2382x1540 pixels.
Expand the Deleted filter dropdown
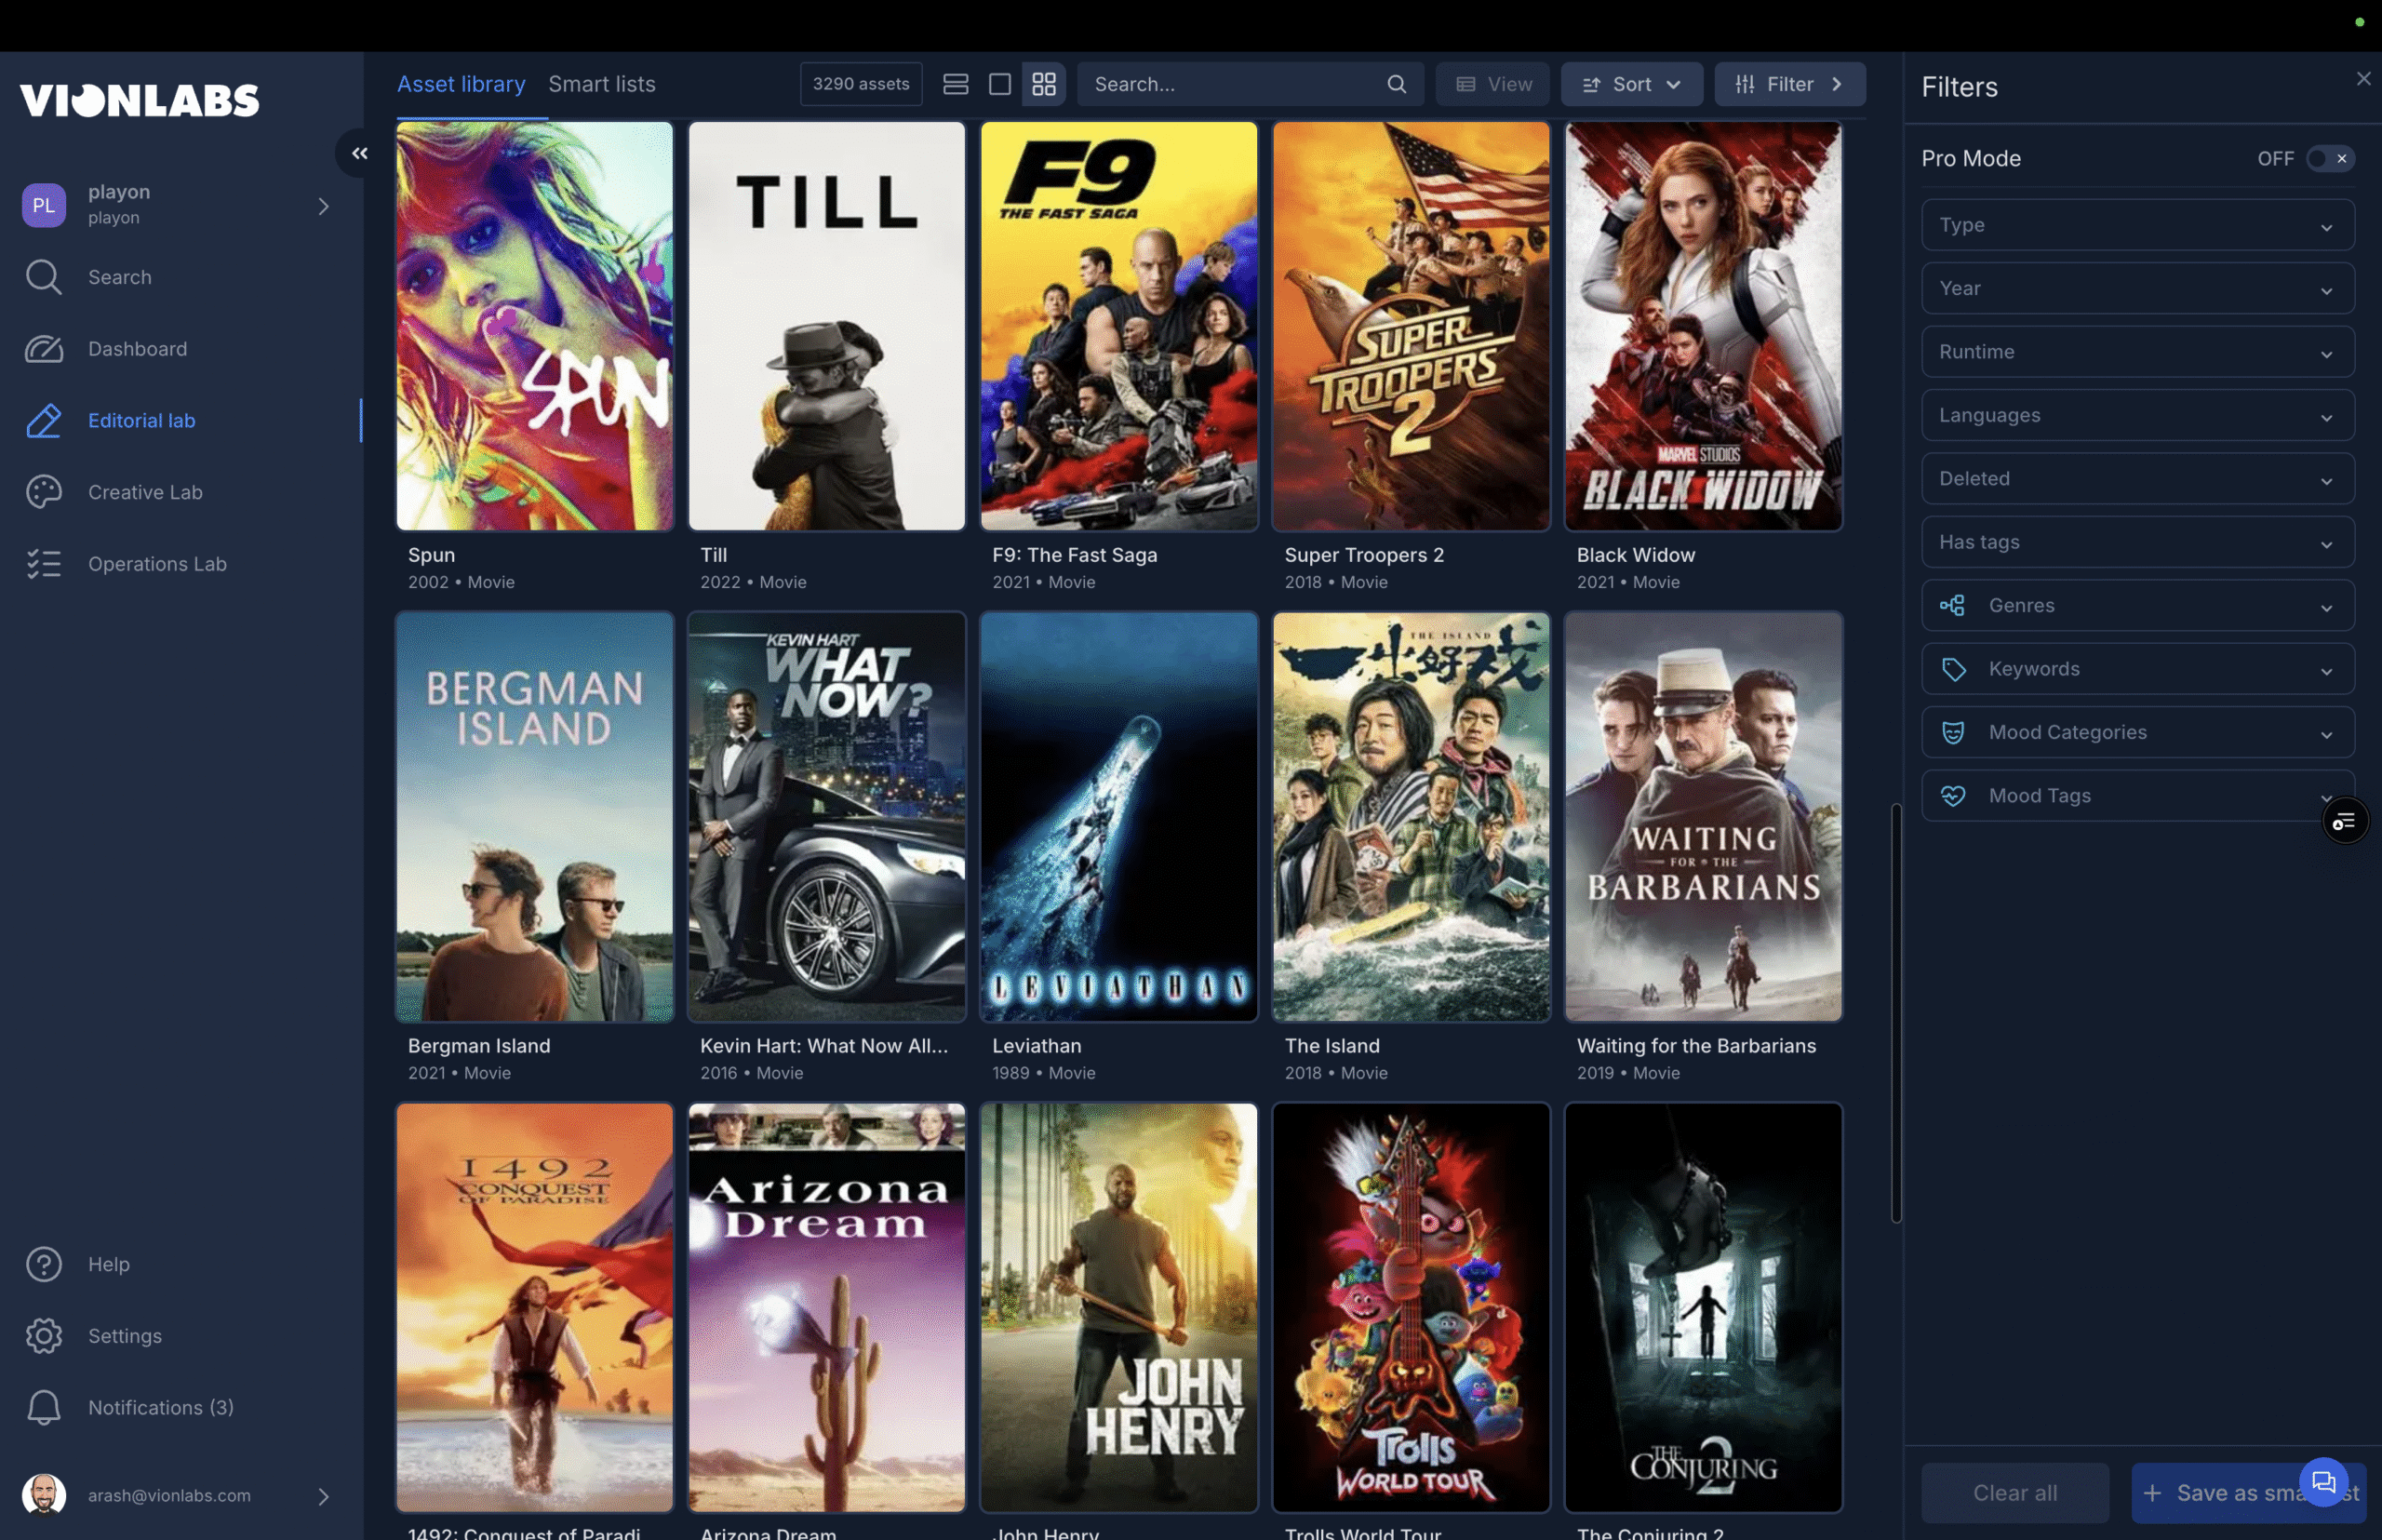click(x=2137, y=478)
